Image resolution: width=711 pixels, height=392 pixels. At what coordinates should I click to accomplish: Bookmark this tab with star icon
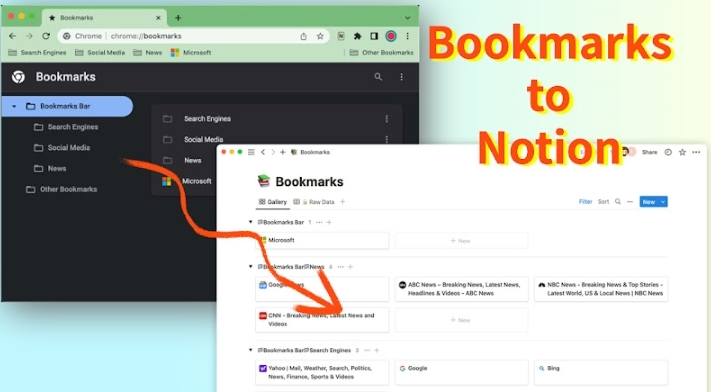pyautogui.click(x=320, y=36)
